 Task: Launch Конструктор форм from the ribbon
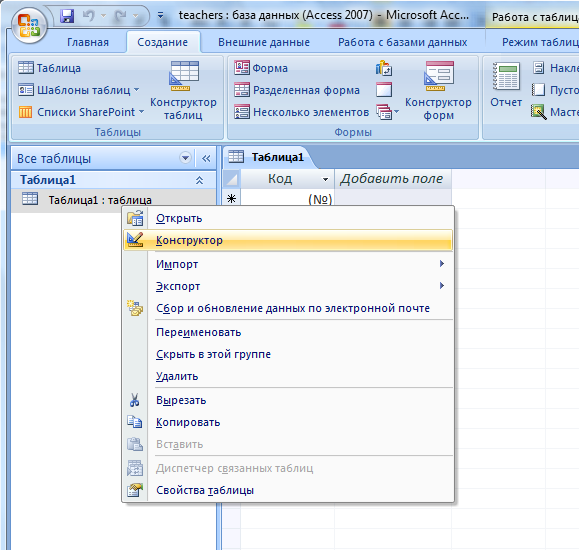pyautogui.click(x=438, y=90)
